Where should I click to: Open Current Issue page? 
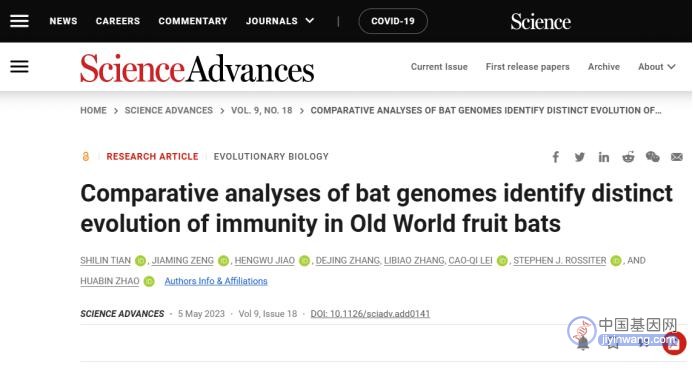[x=439, y=67]
